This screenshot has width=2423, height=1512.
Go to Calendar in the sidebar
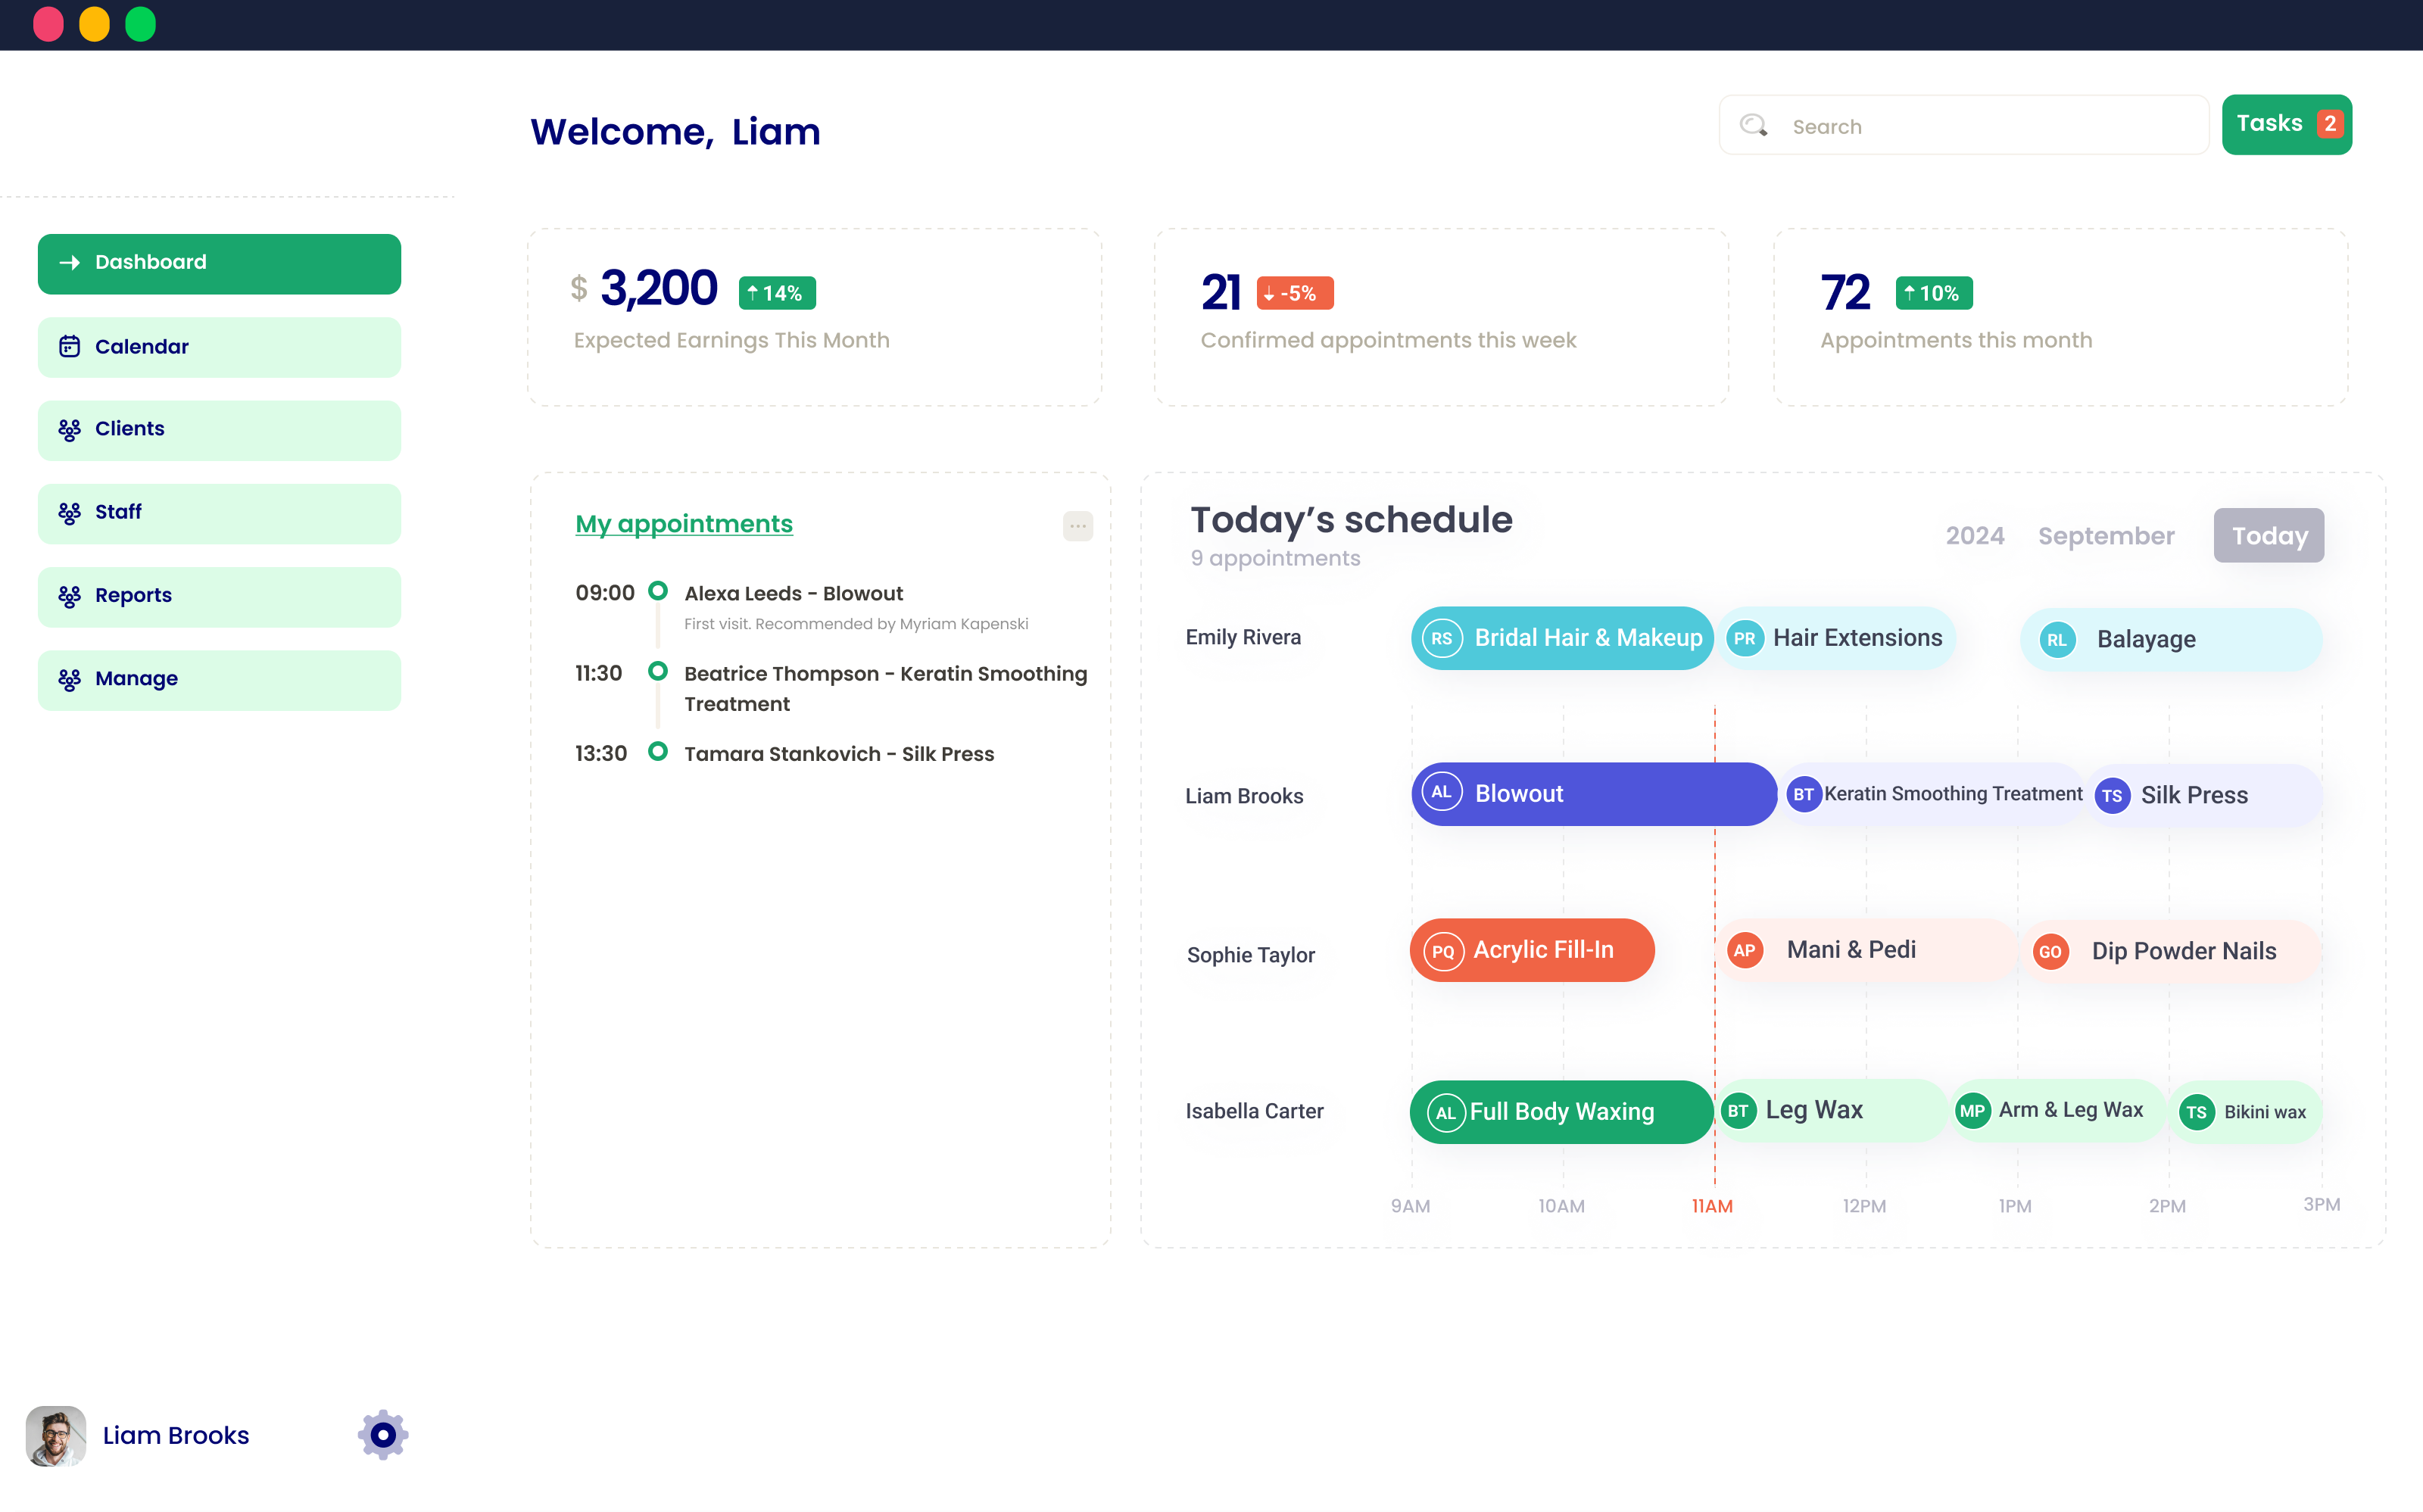[x=219, y=347]
